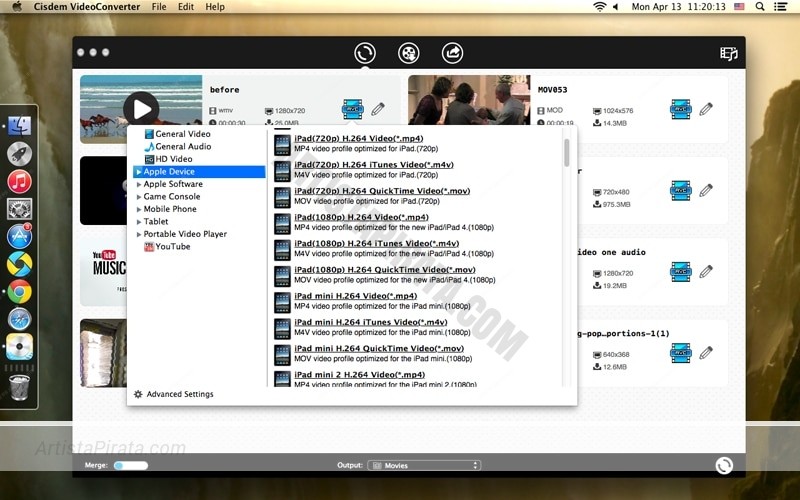Toggle the Merge switch
Image resolution: width=800 pixels, height=500 pixels.
tap(131, 465)
